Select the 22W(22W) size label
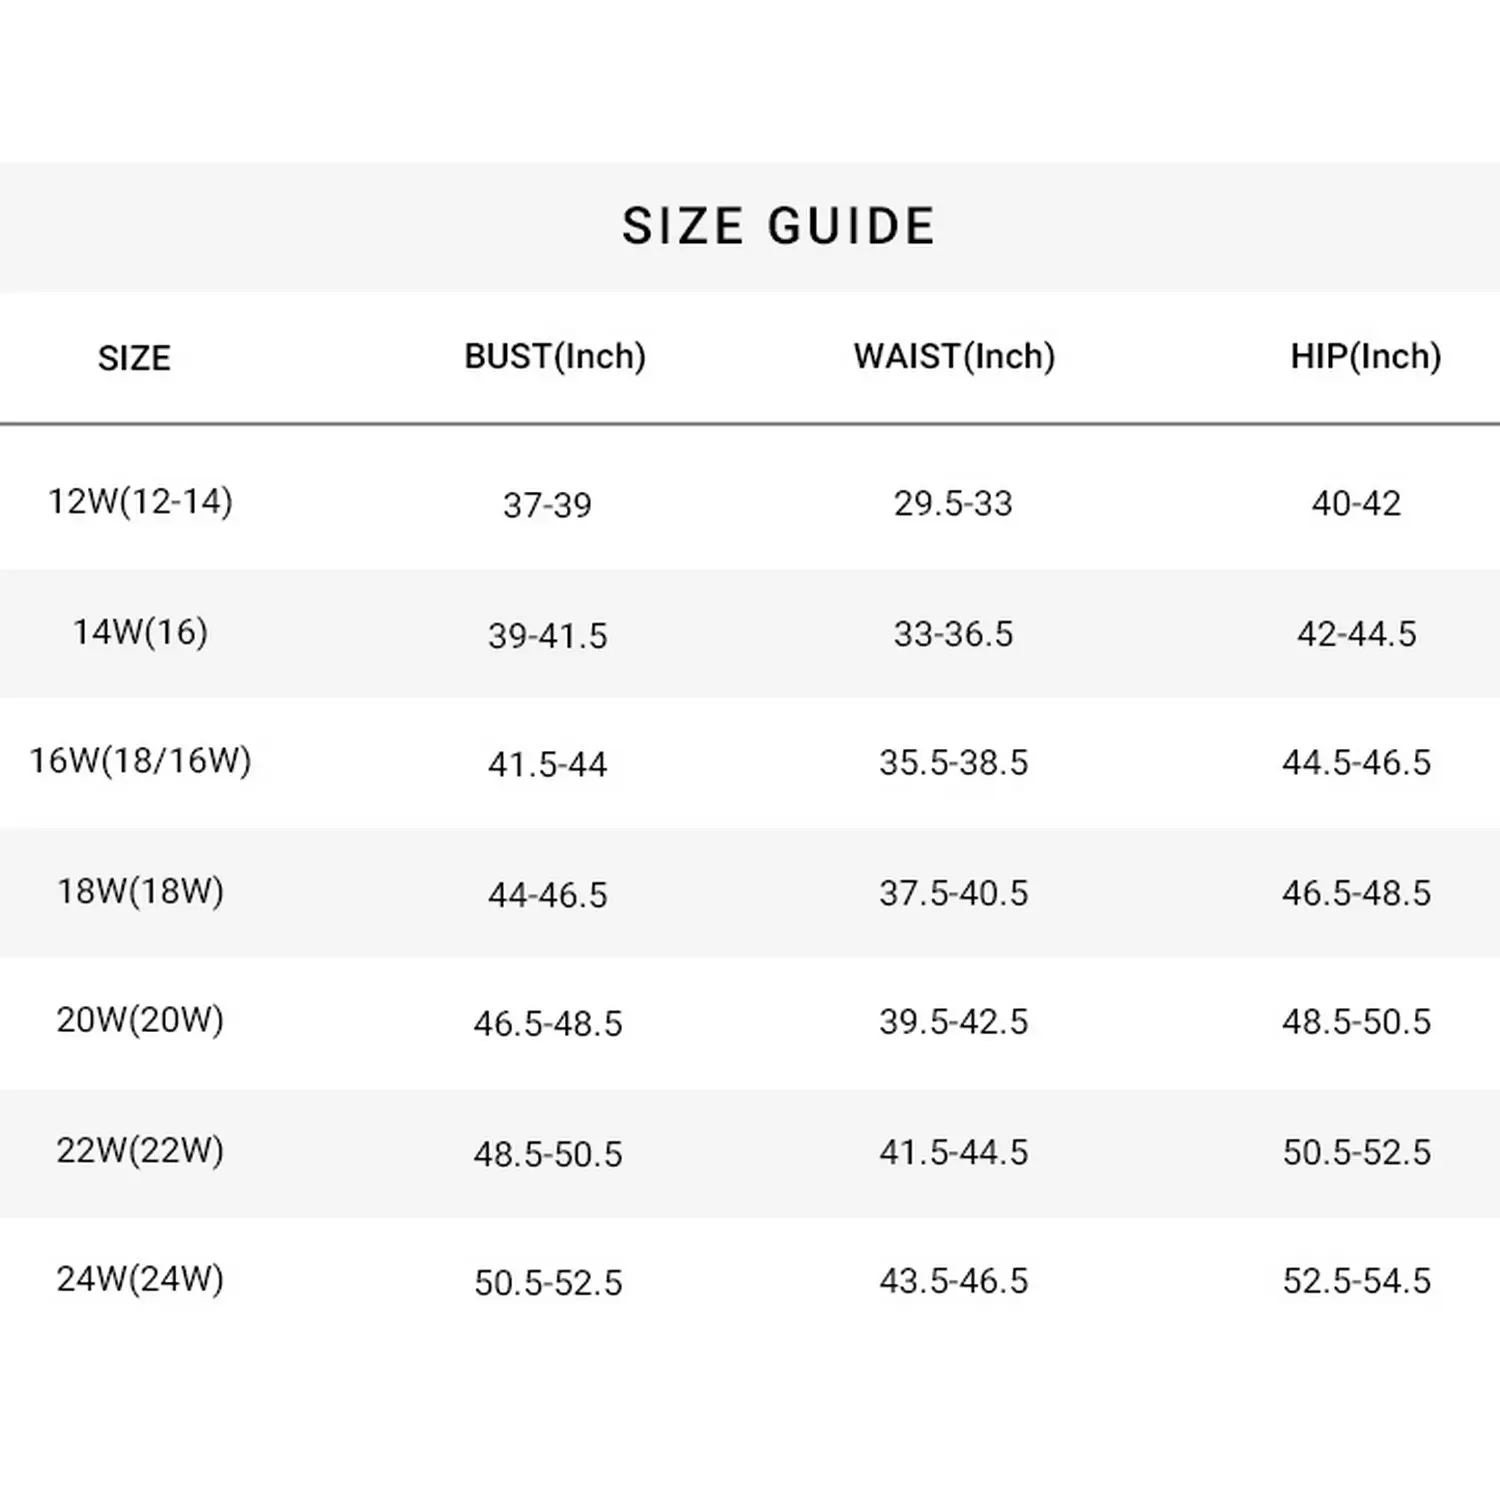The width and height of the screenshot is (1500, 1500). (x=140, y=1151)
